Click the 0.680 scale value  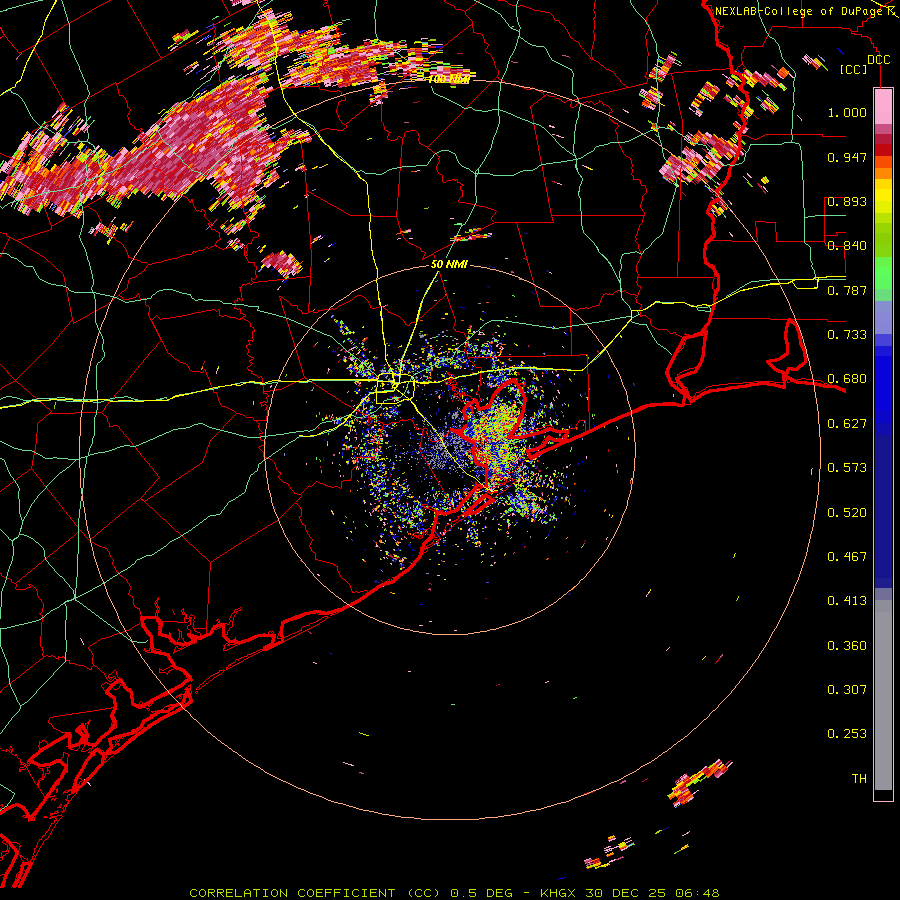[847, 379]
